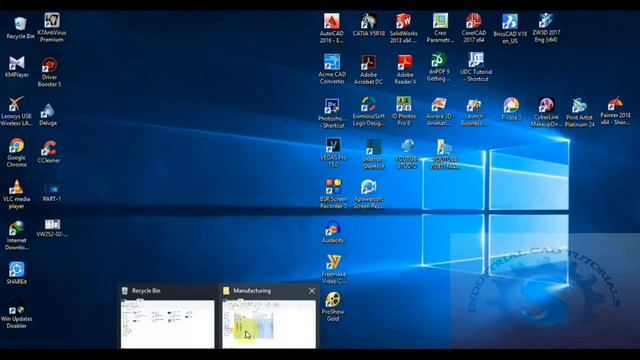The image size is (640, 360).
Task: Open Apowersoft Screen Recorder icon
Action: pyautogui.click(x=368, y=194)
